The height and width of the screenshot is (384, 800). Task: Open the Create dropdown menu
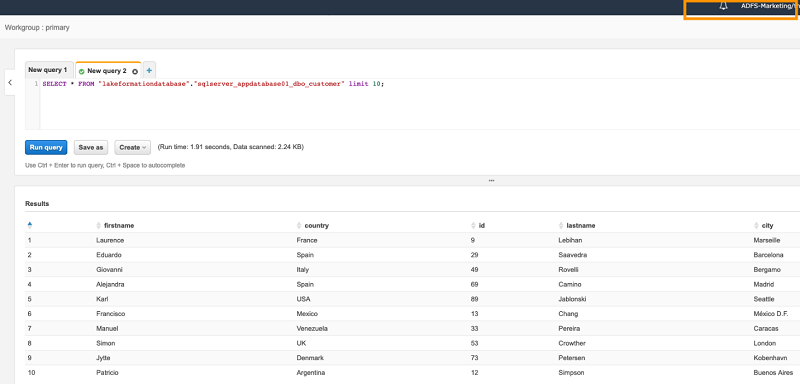pyautogui.click(x=133, y=147)
